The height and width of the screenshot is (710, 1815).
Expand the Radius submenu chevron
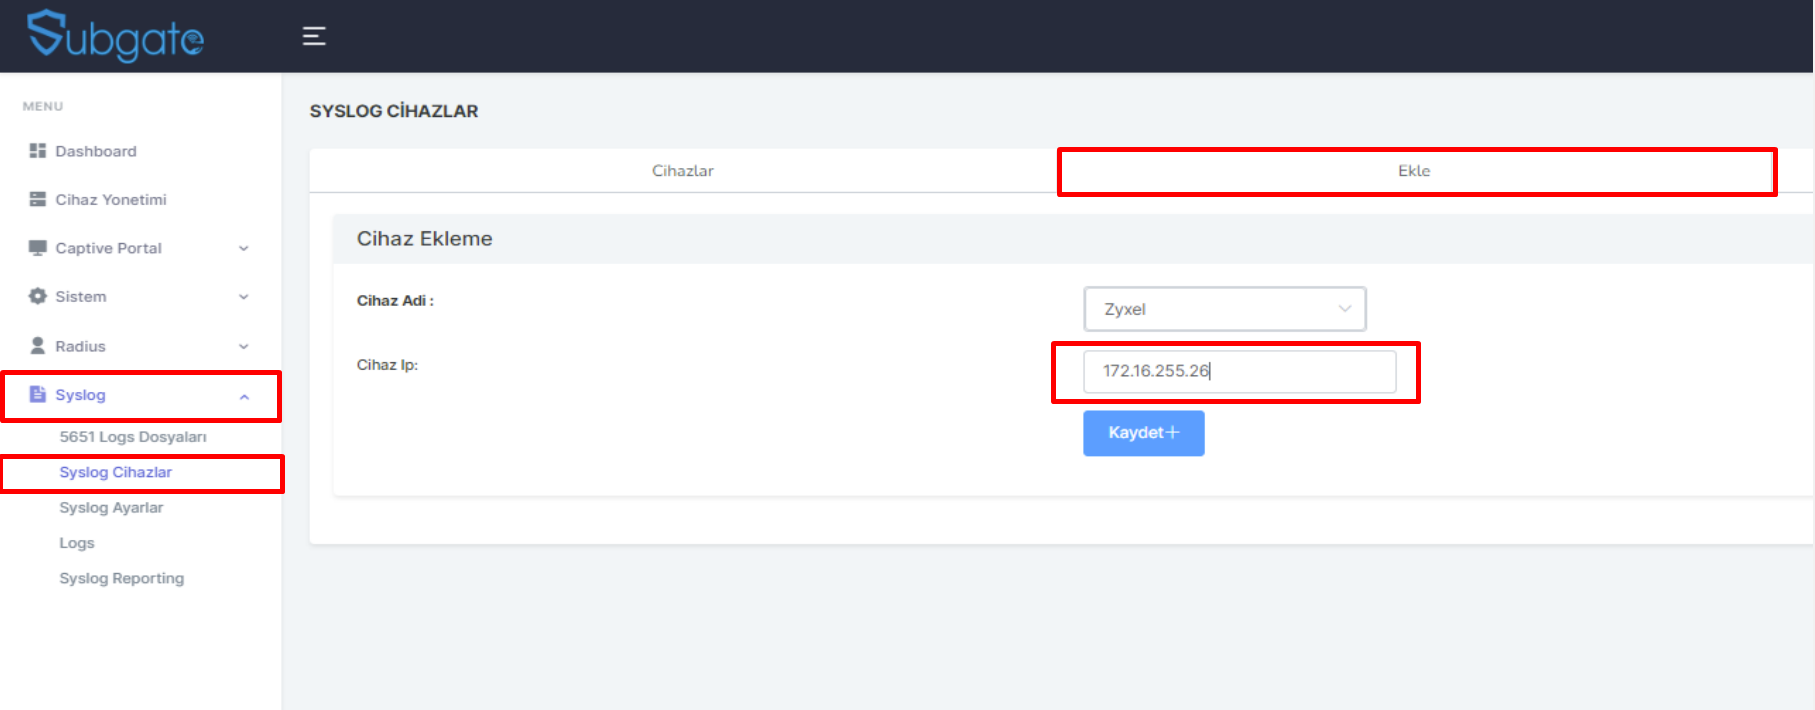[244, 347]
